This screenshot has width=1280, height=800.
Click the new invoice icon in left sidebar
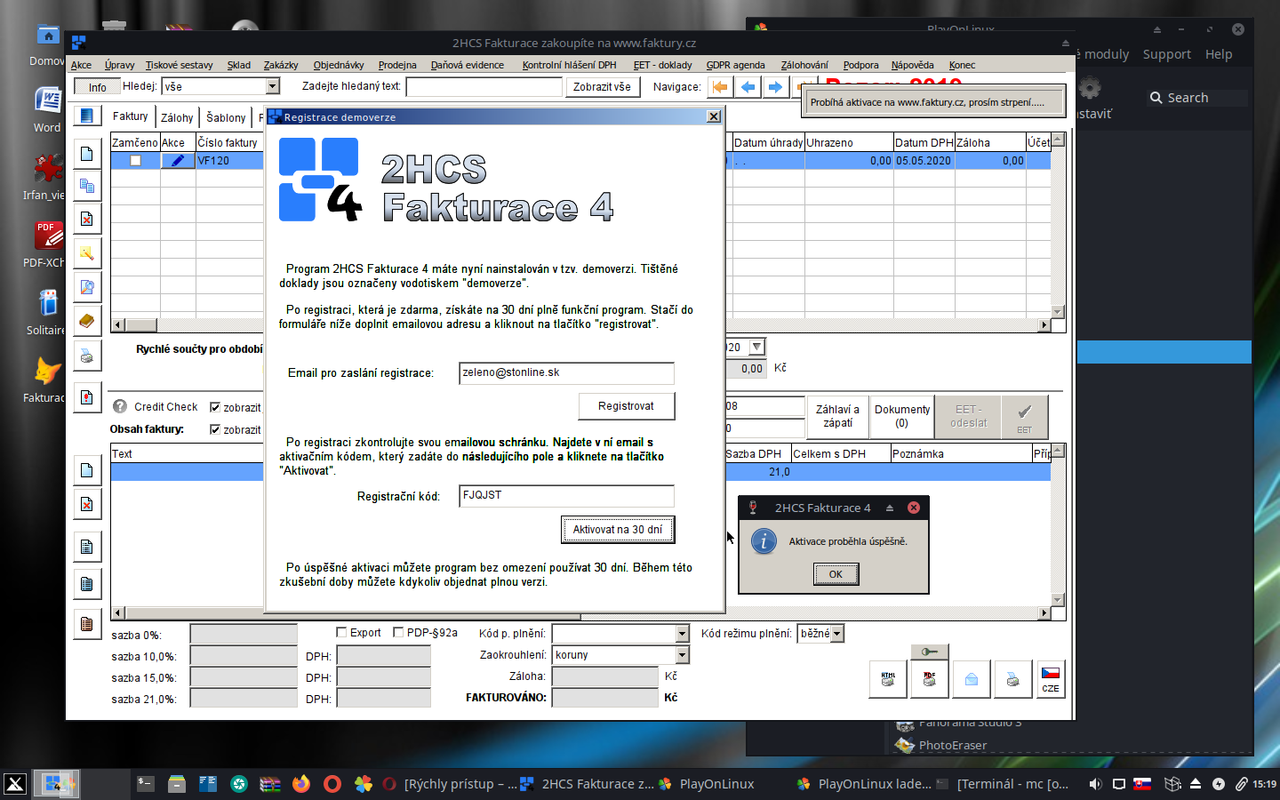click(87, 153)
